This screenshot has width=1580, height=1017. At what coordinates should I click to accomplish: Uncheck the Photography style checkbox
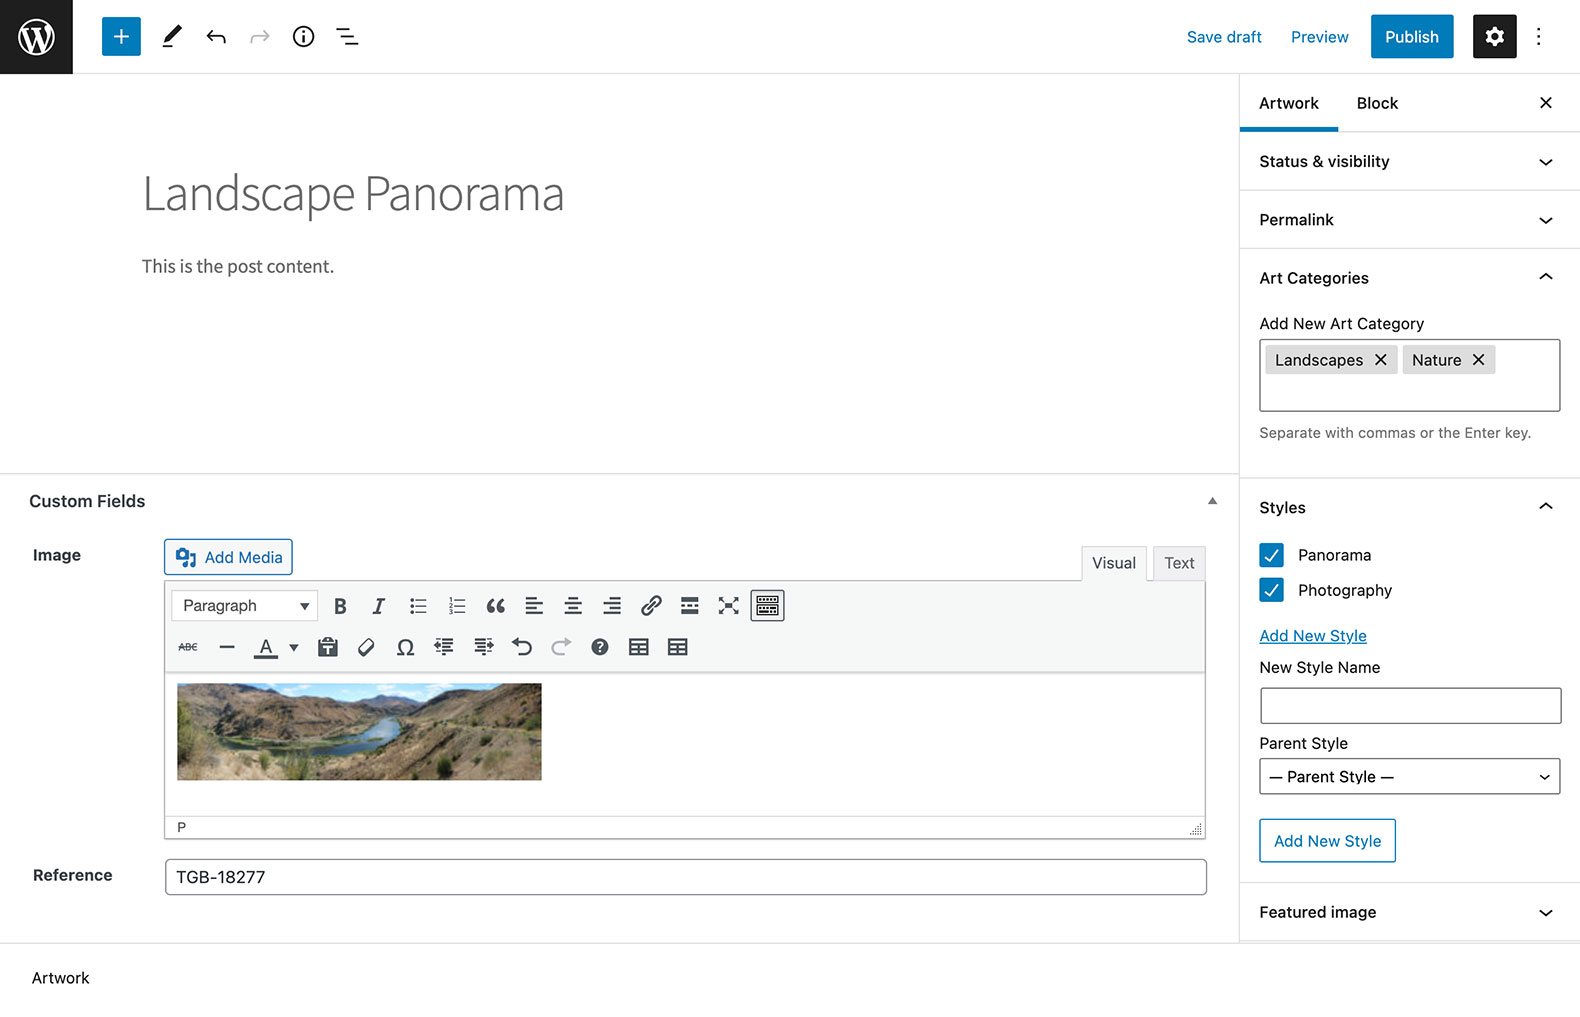pos(1271,590)
